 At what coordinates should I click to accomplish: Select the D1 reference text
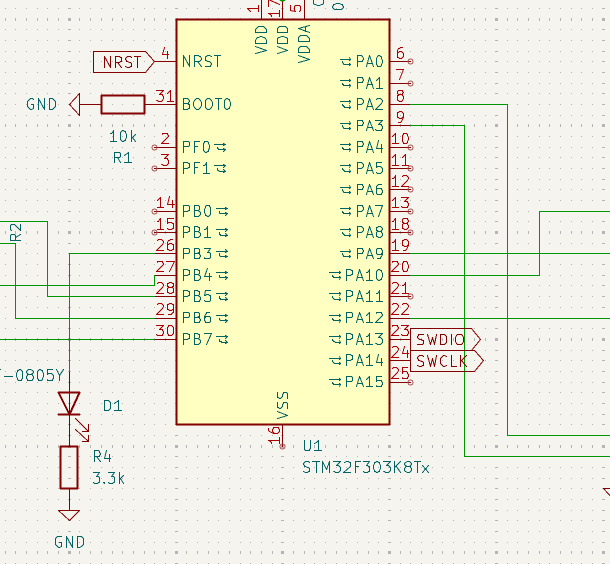pos(112,406)
